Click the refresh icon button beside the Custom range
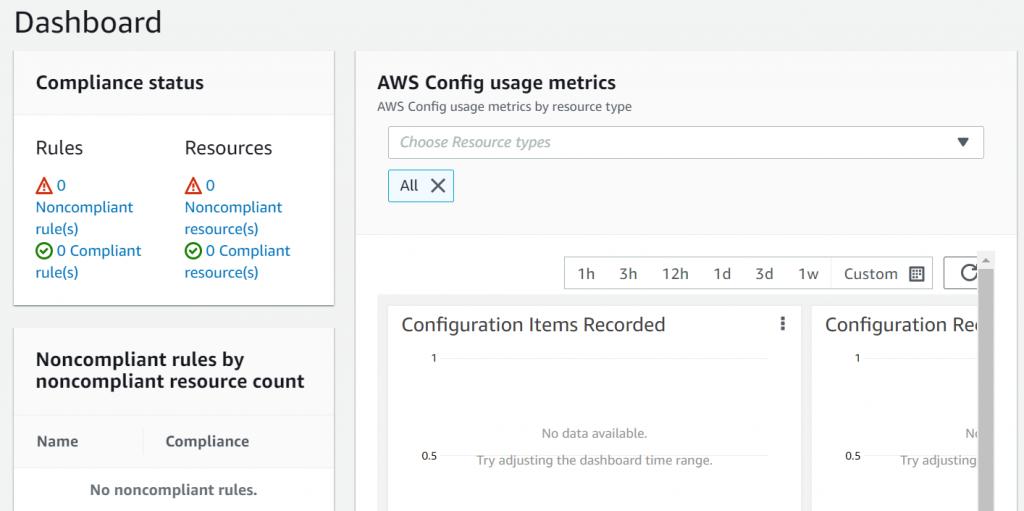This screenshot has height=511, width=1024. [960, 273]
